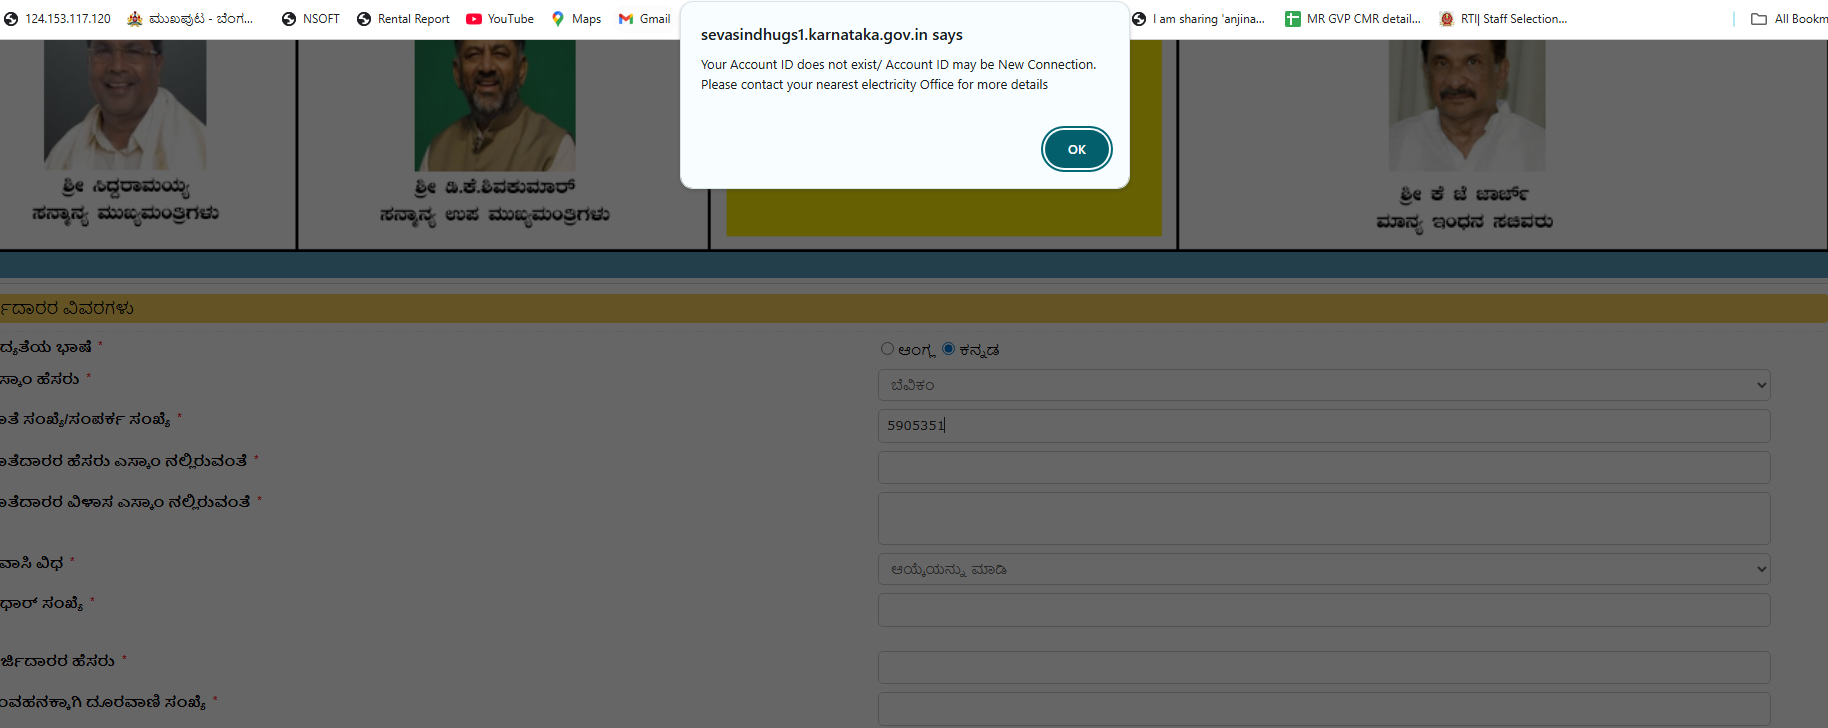Screen dimensions: 1828x728
Task: Open the 'RTI| Staff Selection...' bookmark label
Action: pos(1514,19)
